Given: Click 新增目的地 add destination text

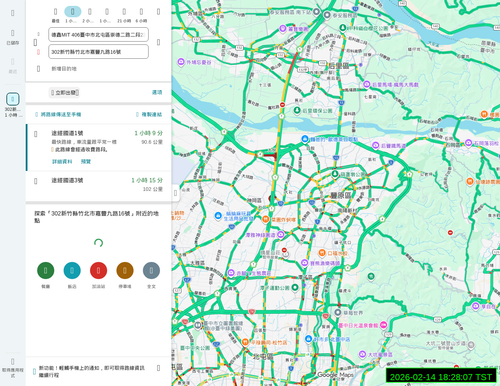Looking at the screenshot, I should tap(64, 69).
